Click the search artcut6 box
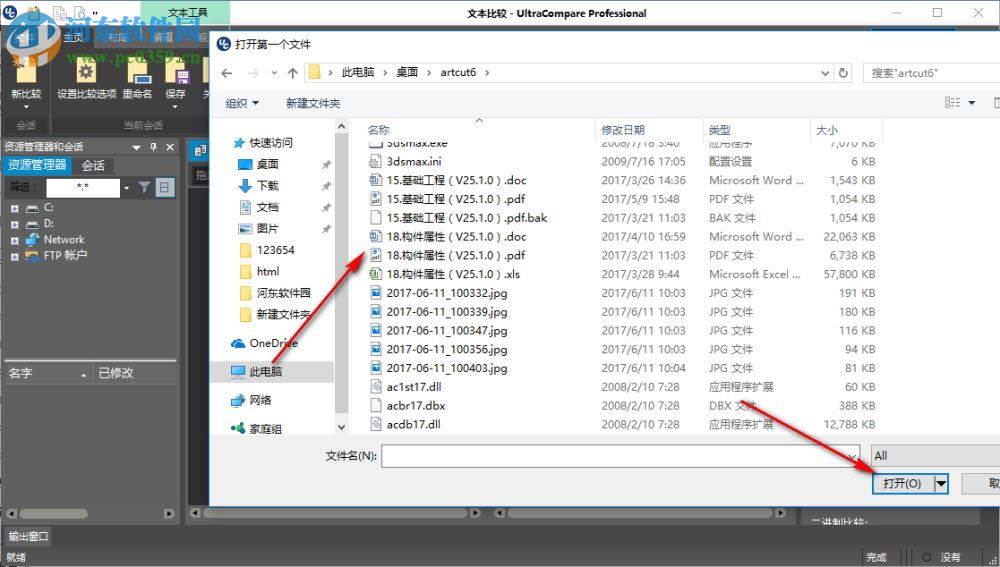Viewport: 1000px width, 567px height. (x=931, y=73)
